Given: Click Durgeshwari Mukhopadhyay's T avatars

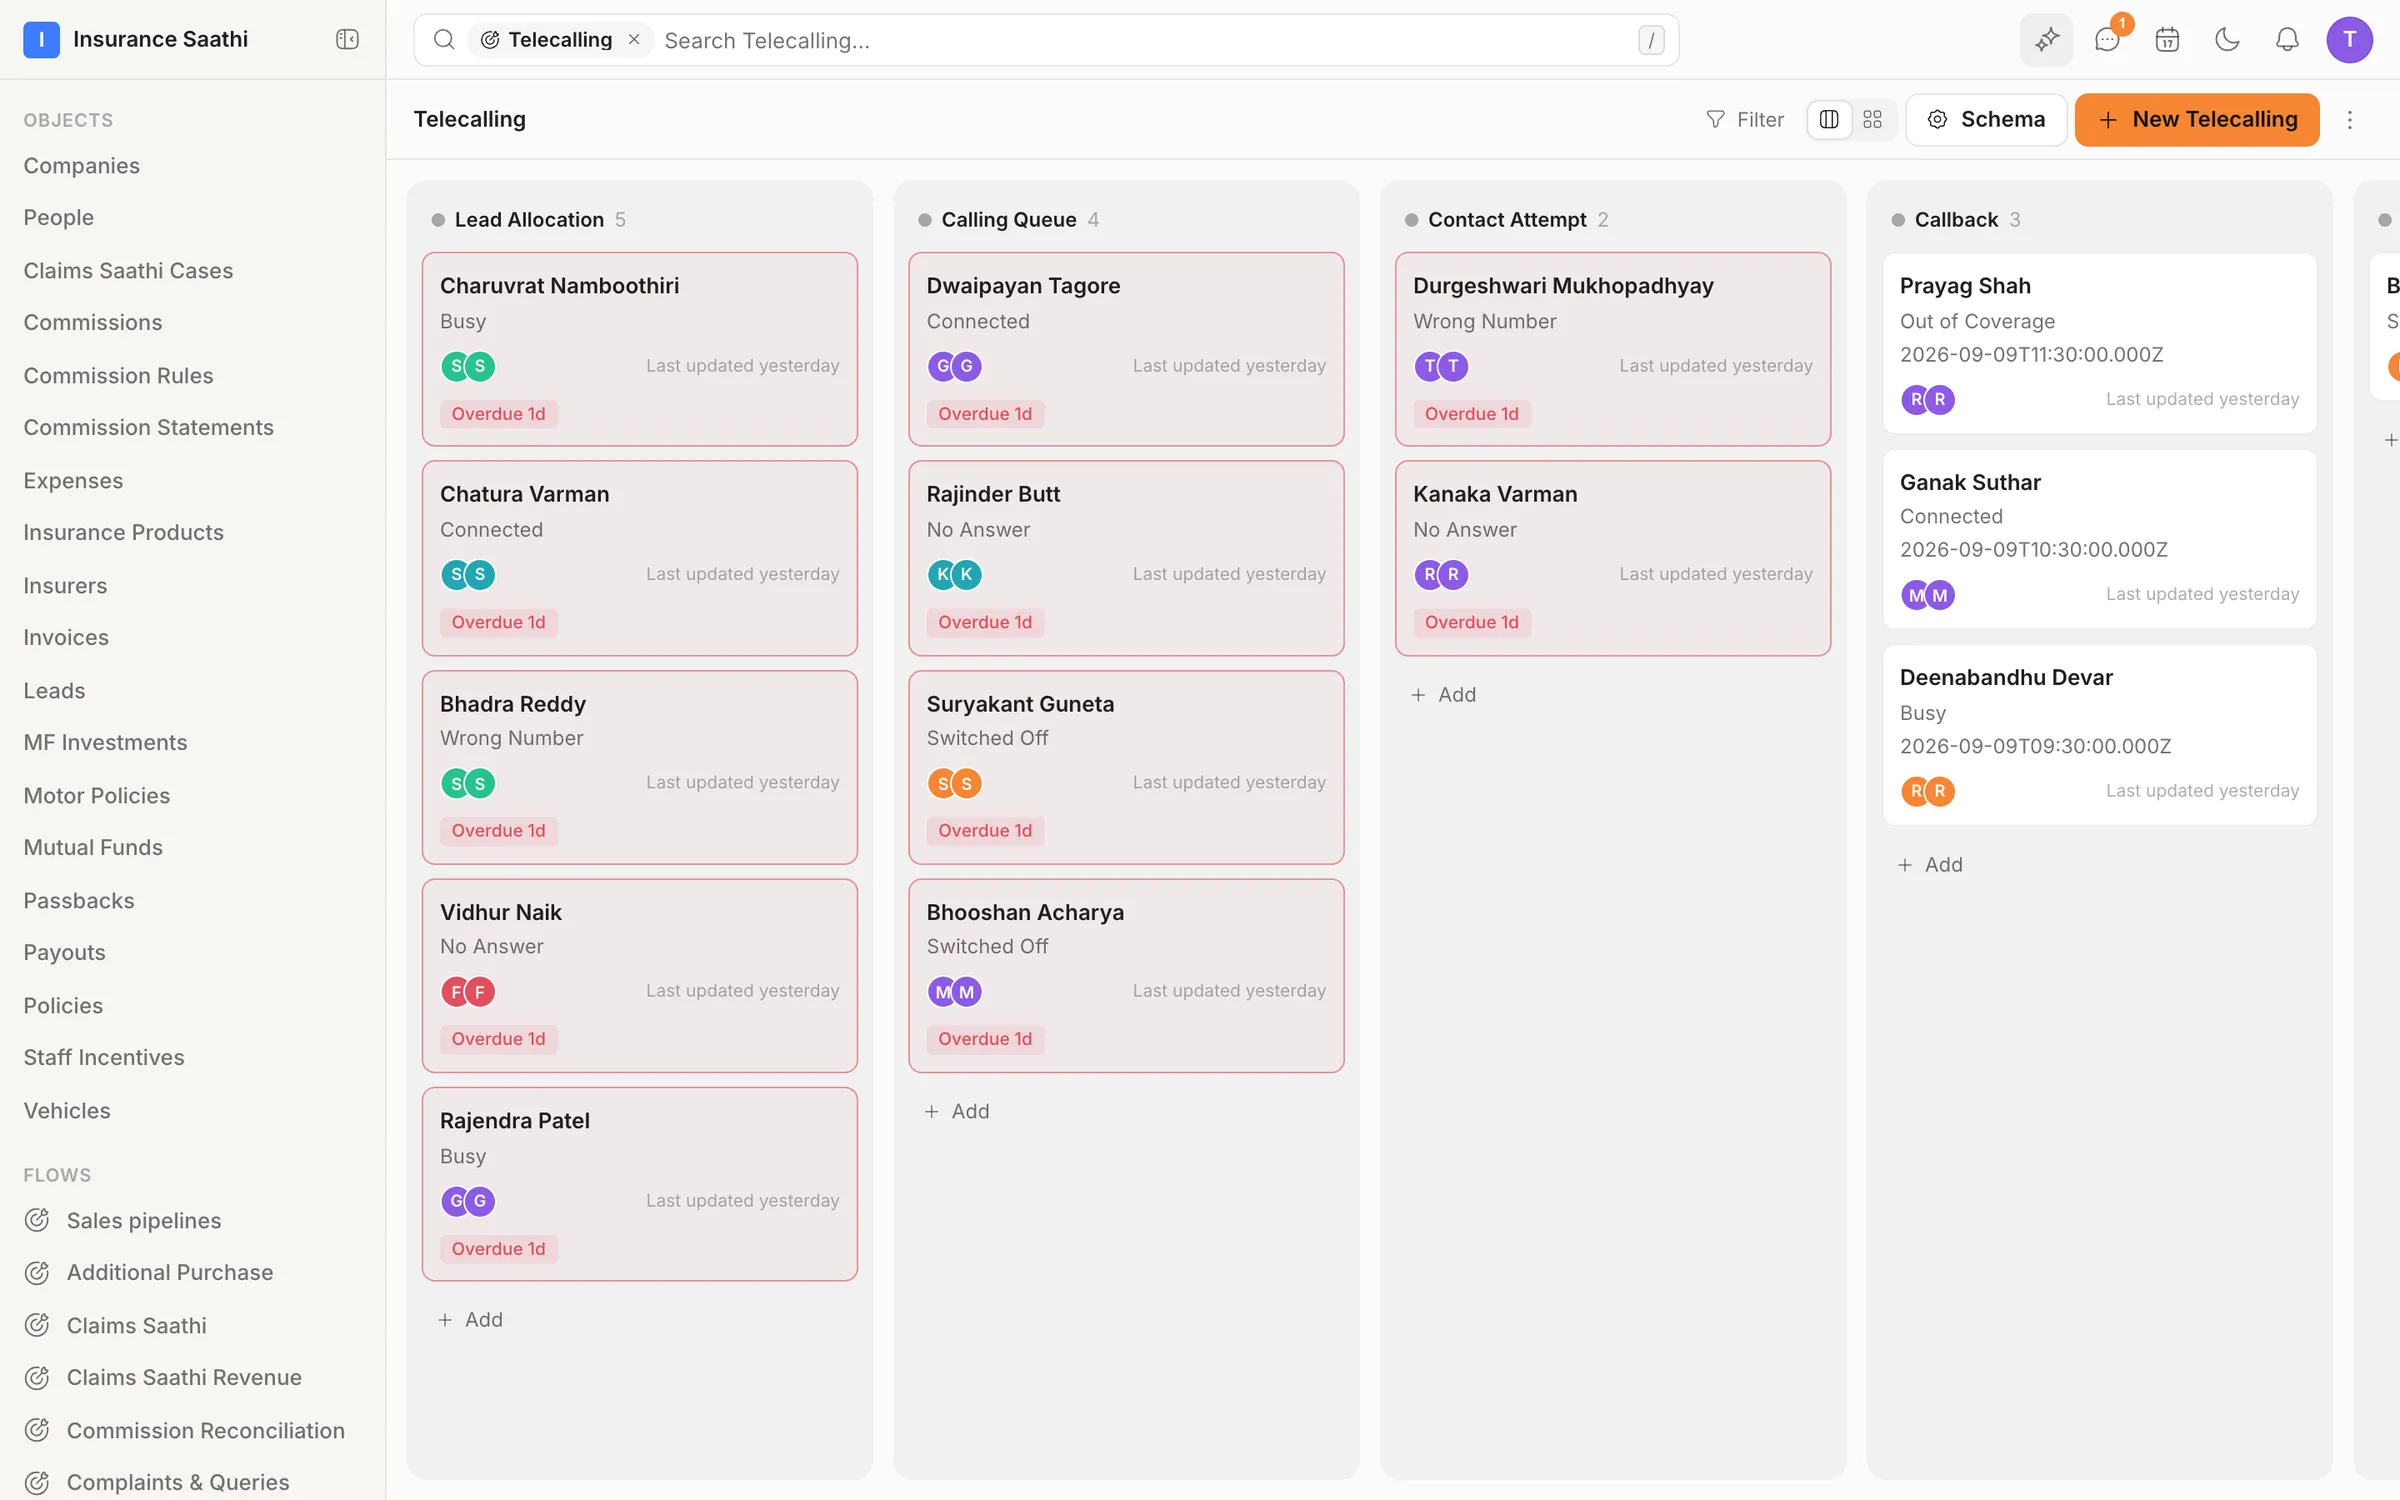Looking at the screenshot, I should coord(1441,366).
